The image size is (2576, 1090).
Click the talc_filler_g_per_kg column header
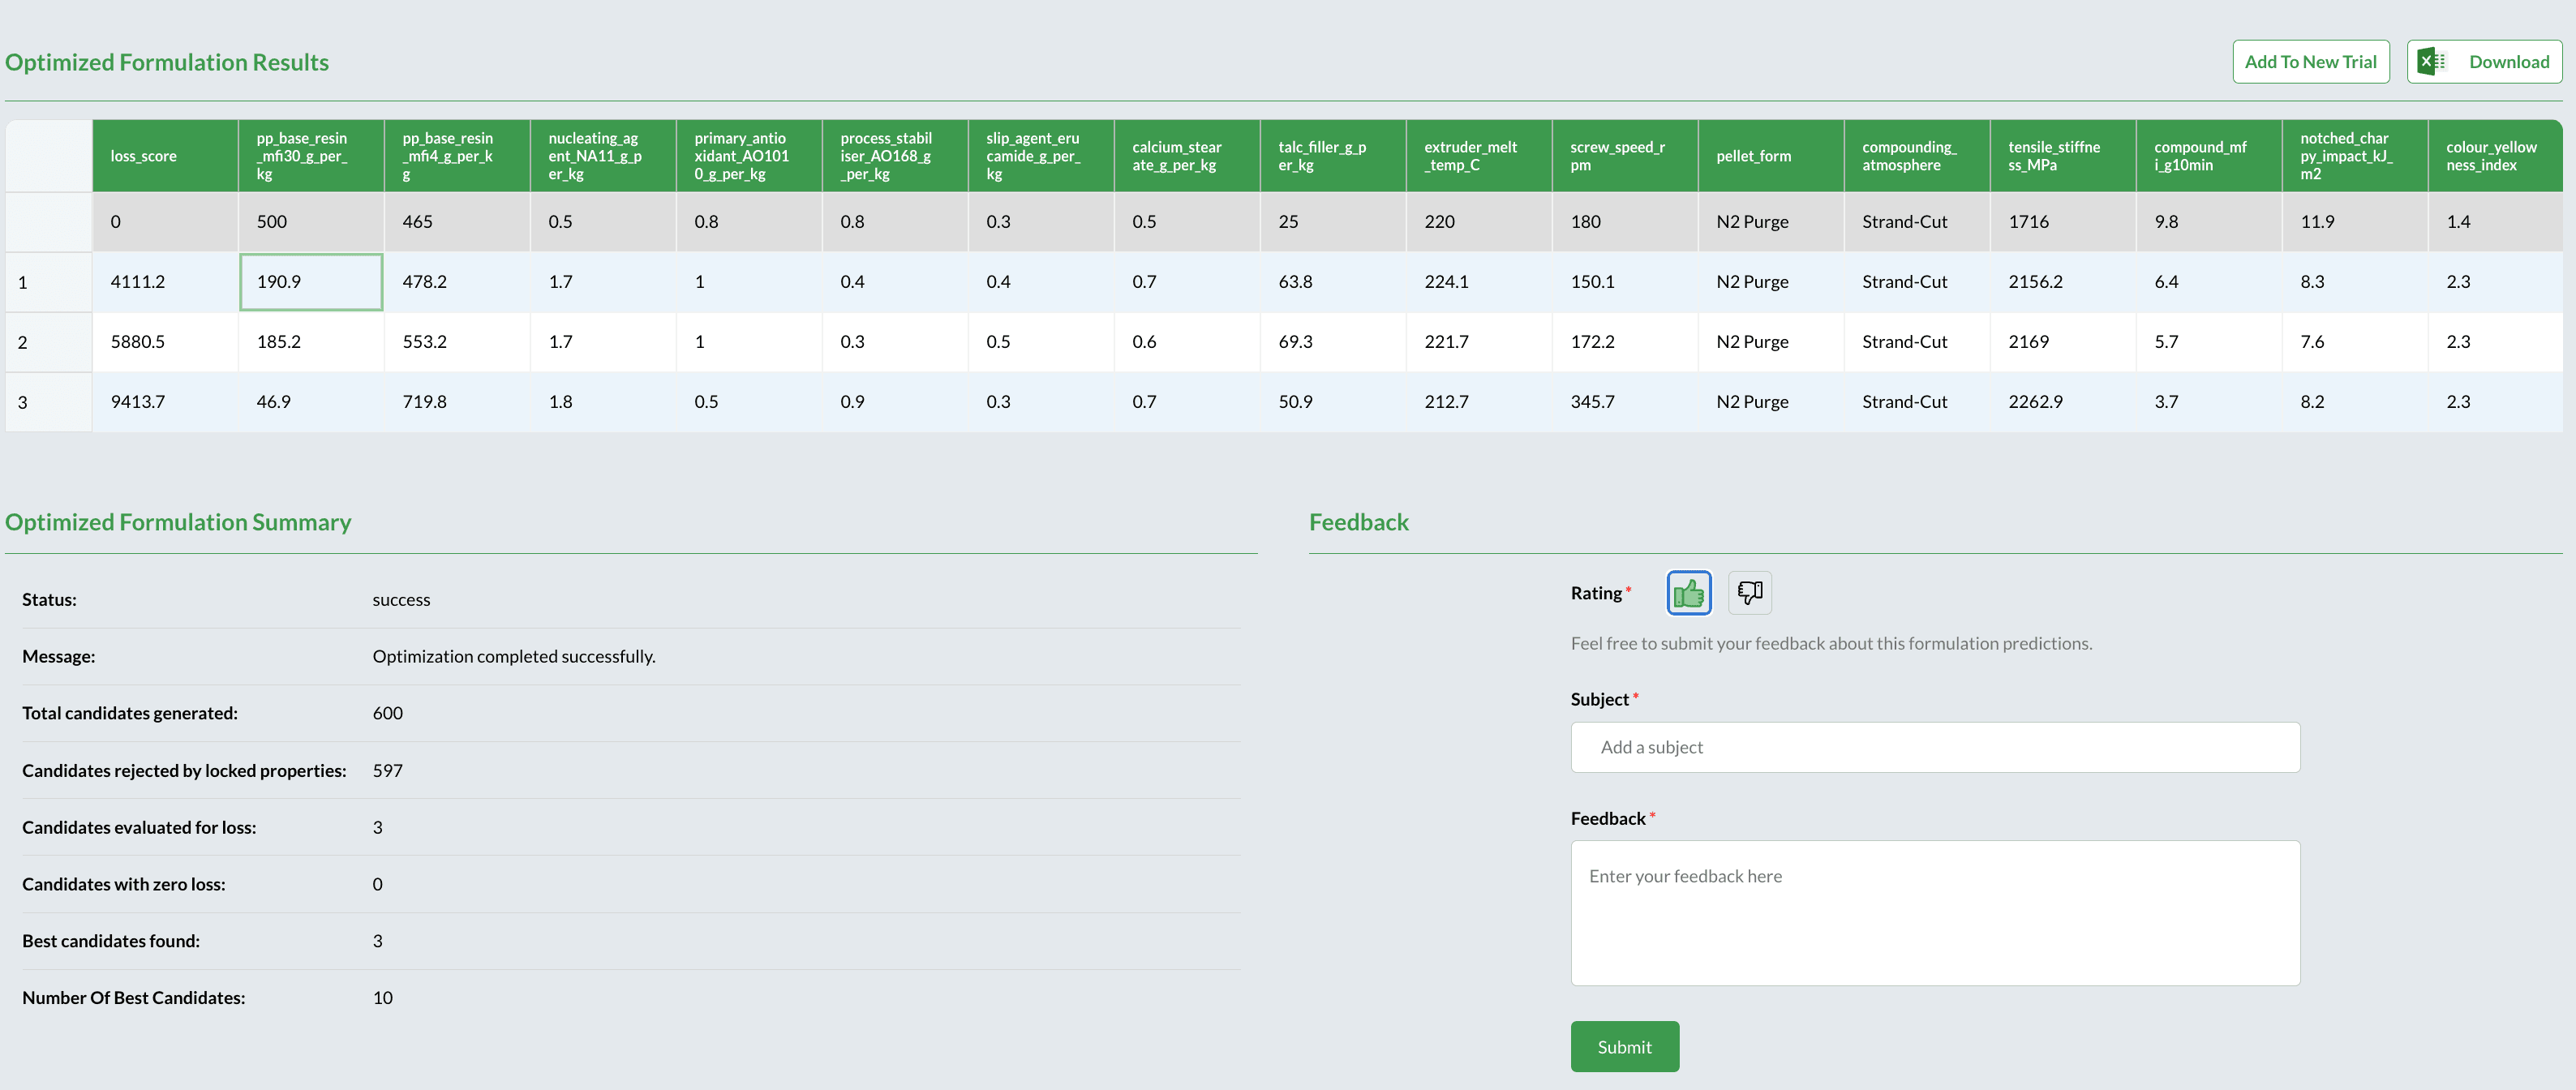[1331, 156]
